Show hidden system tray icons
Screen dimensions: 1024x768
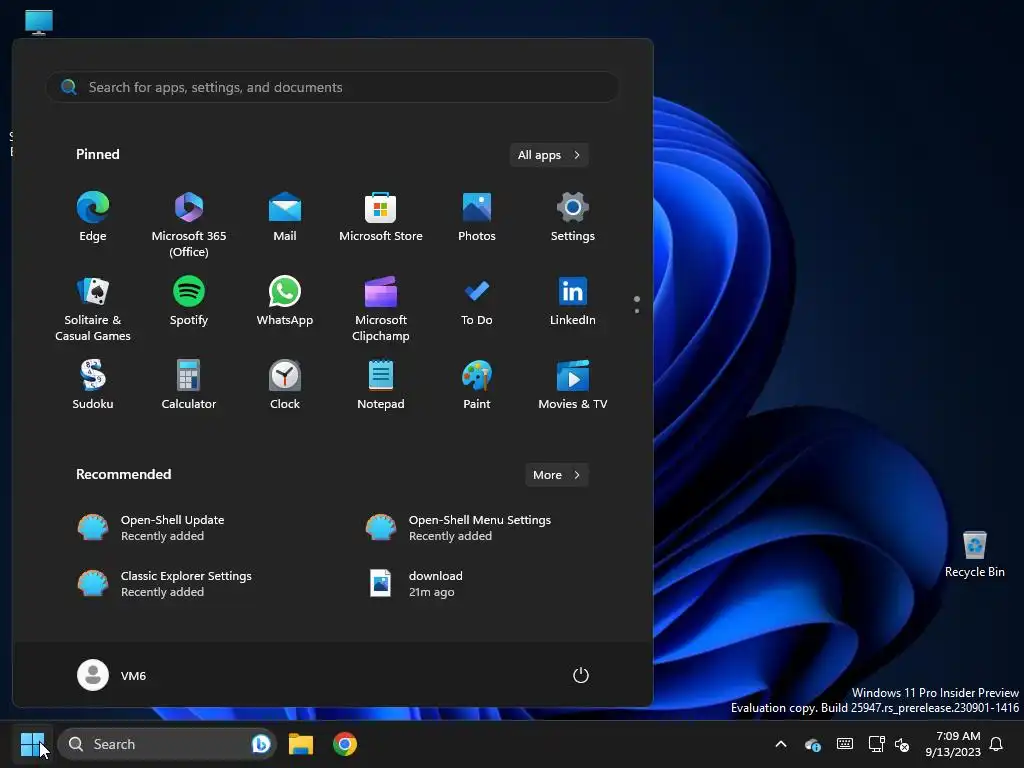click(x=780, y=744)
